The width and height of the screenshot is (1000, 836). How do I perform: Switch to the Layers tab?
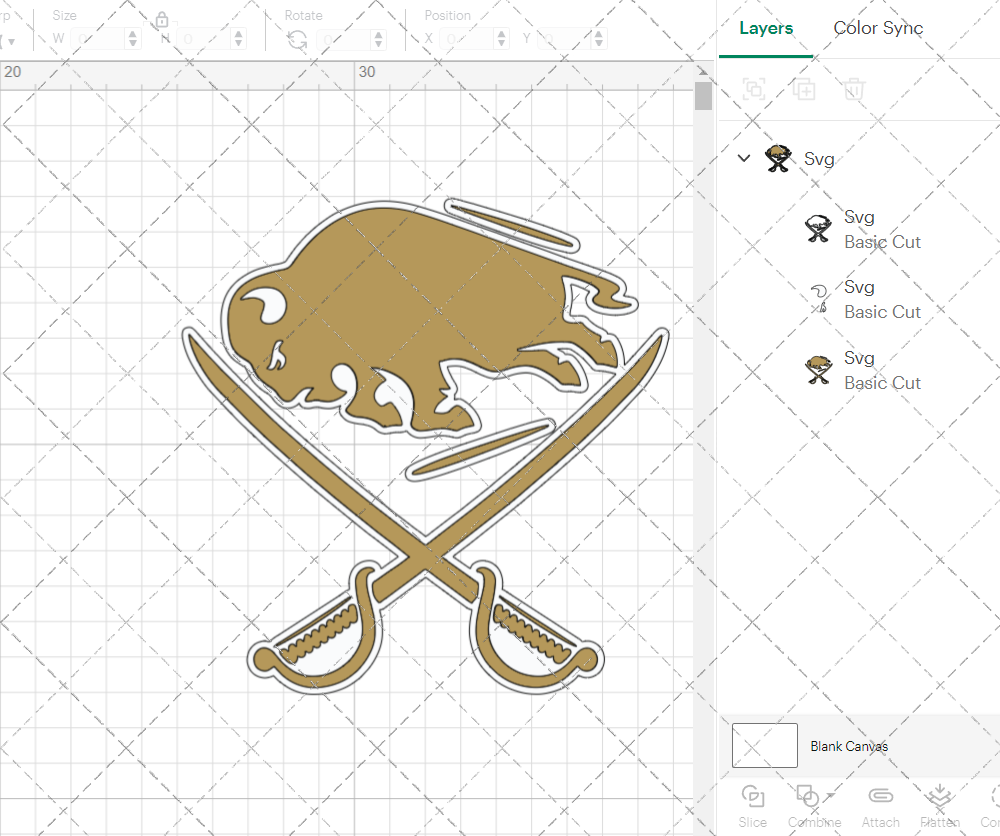coord(766,28)
